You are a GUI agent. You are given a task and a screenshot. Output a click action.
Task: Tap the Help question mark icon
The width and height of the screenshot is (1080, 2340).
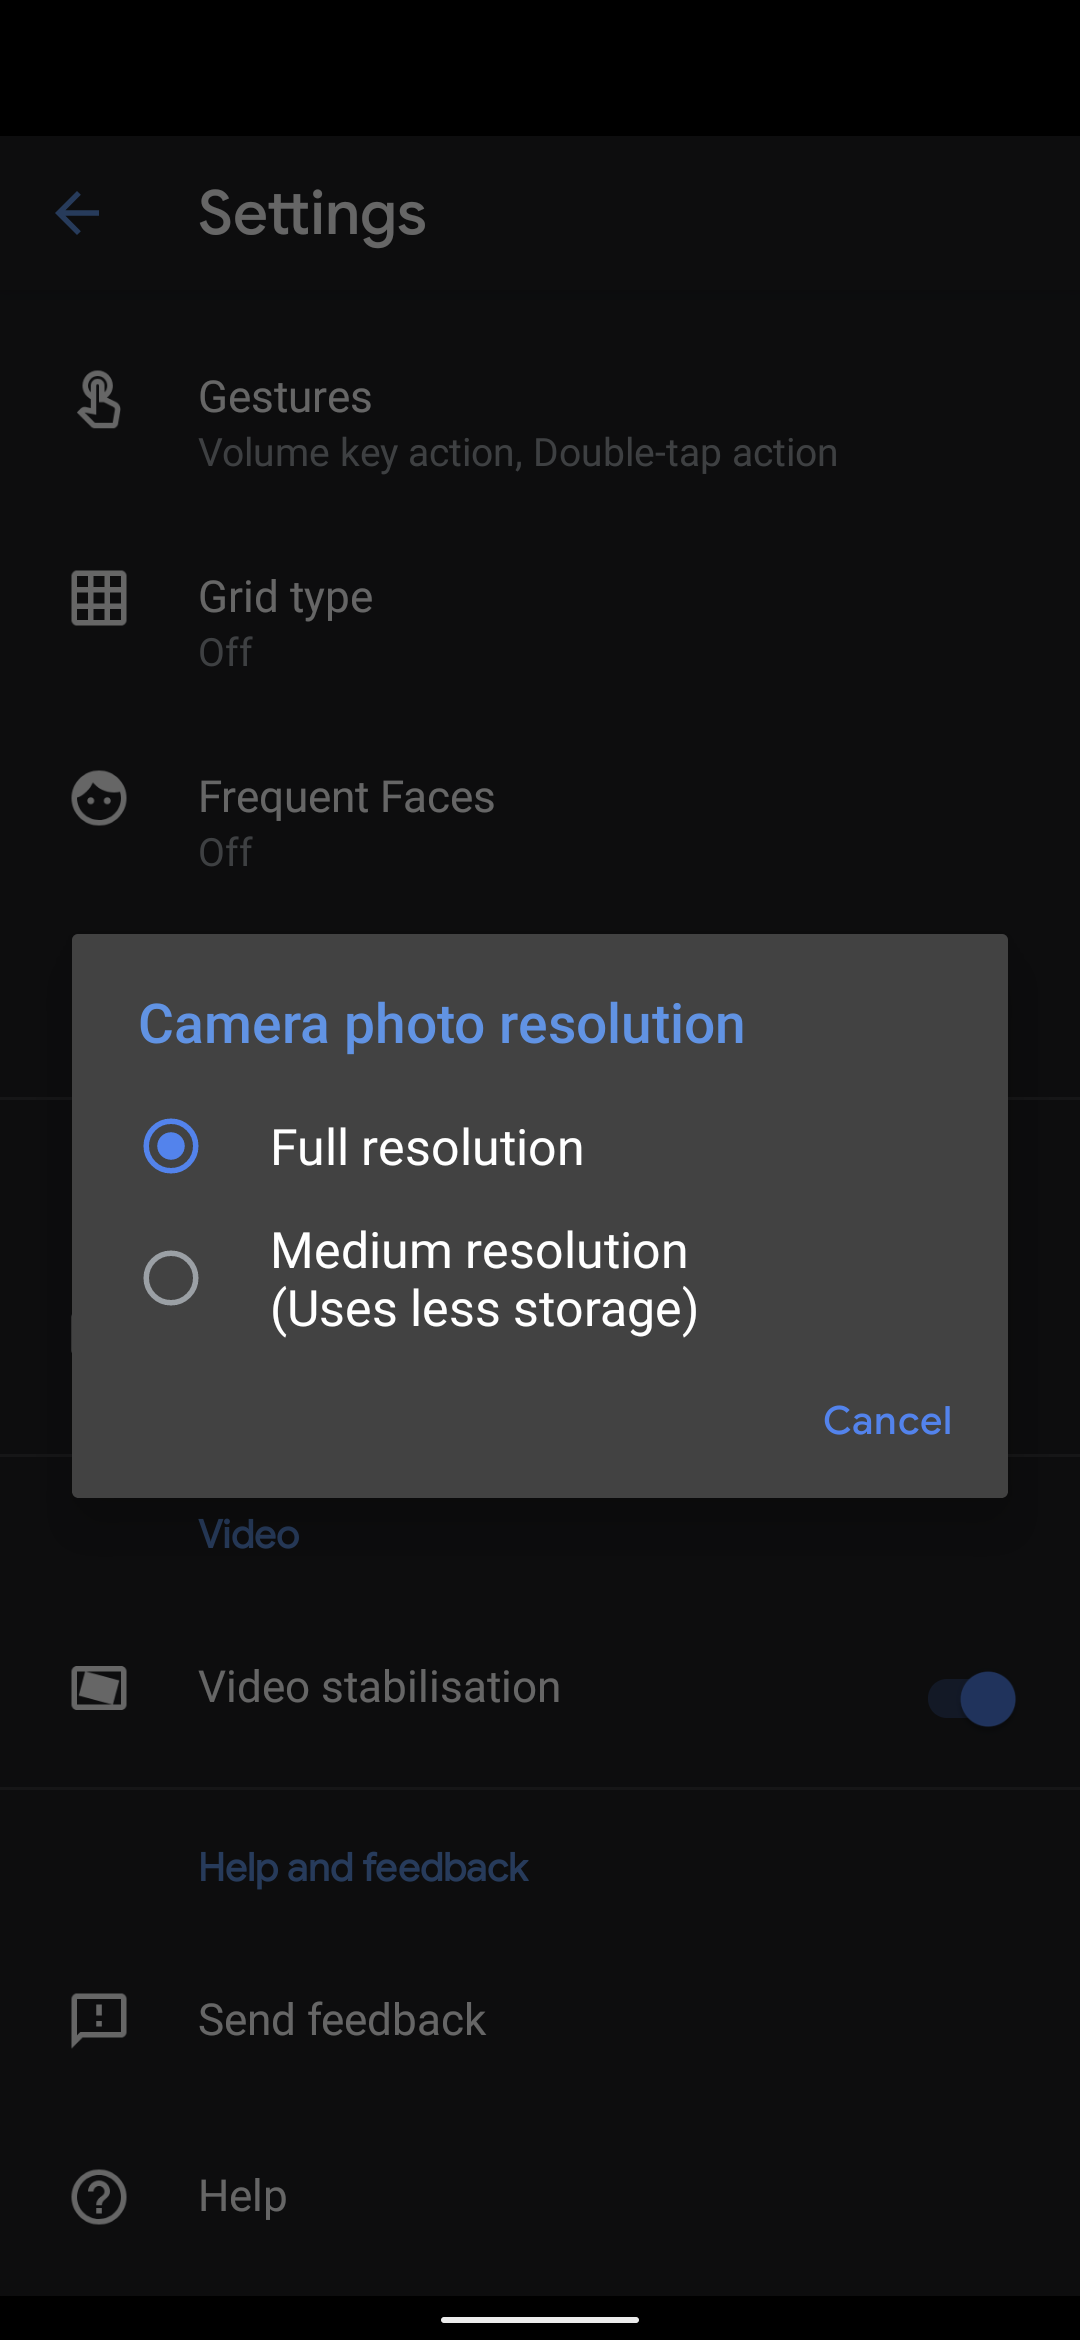99,2197
